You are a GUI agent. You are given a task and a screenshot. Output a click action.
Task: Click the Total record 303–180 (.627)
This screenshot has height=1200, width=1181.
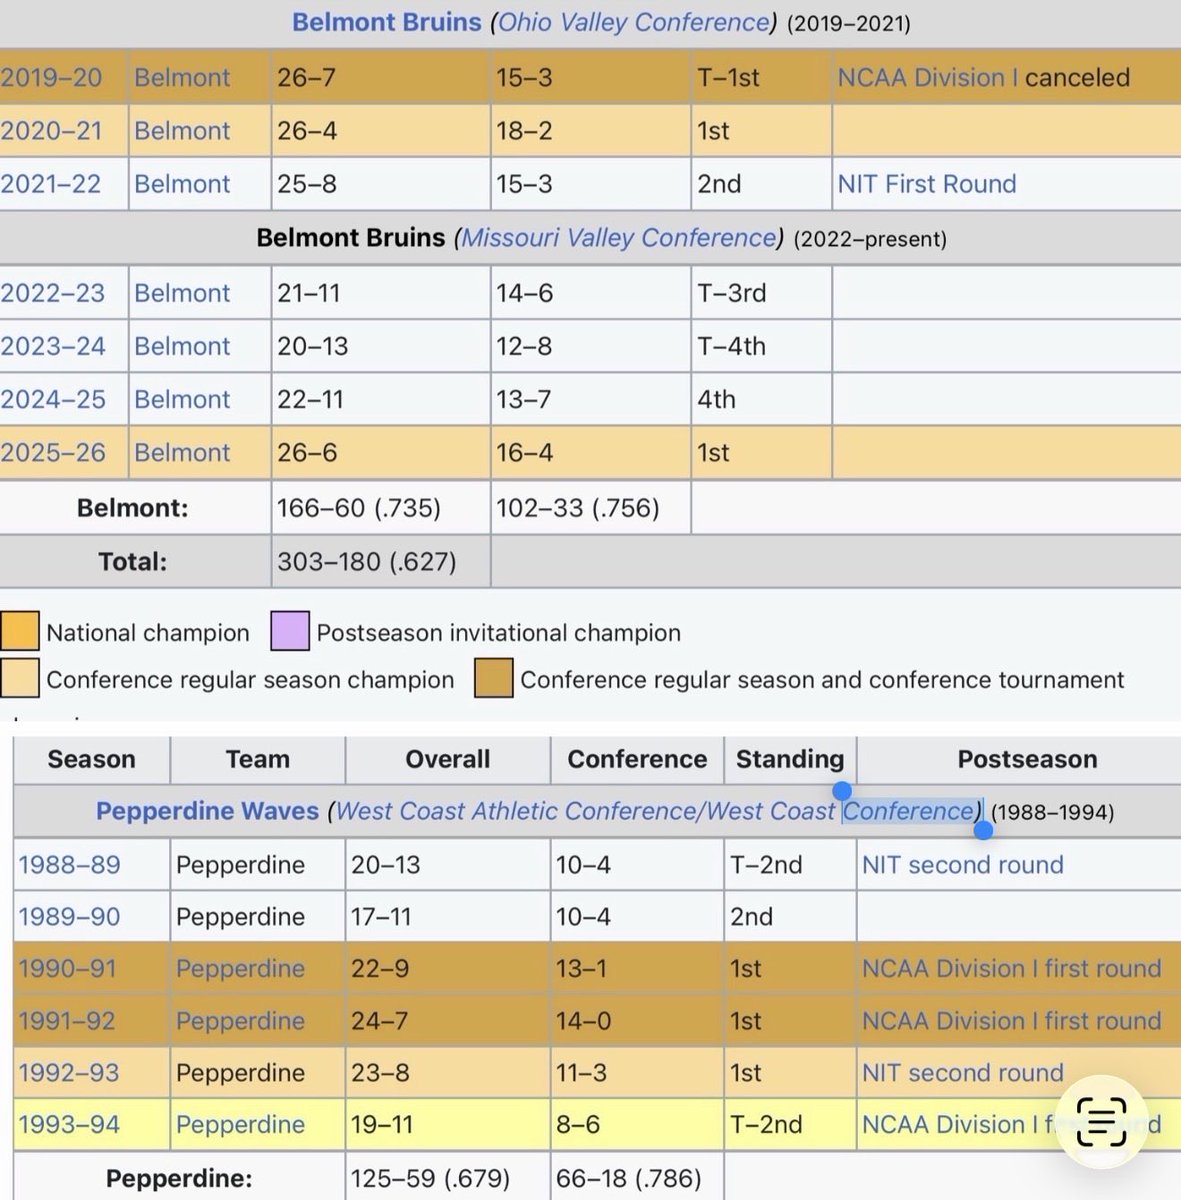tap(367, 562)
